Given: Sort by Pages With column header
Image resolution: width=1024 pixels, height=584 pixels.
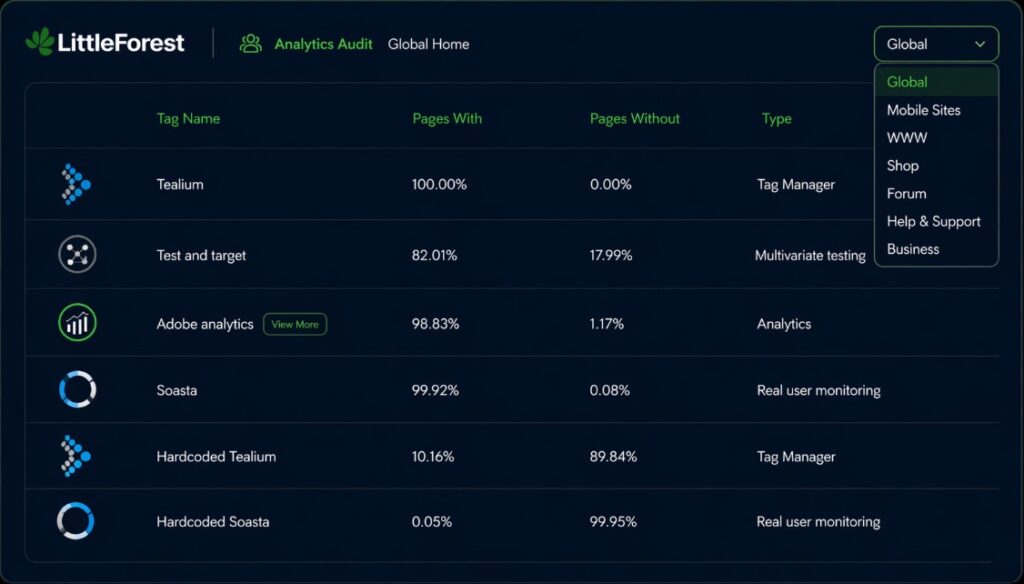Looking at the screenshot, I should (x=447, y=118).
